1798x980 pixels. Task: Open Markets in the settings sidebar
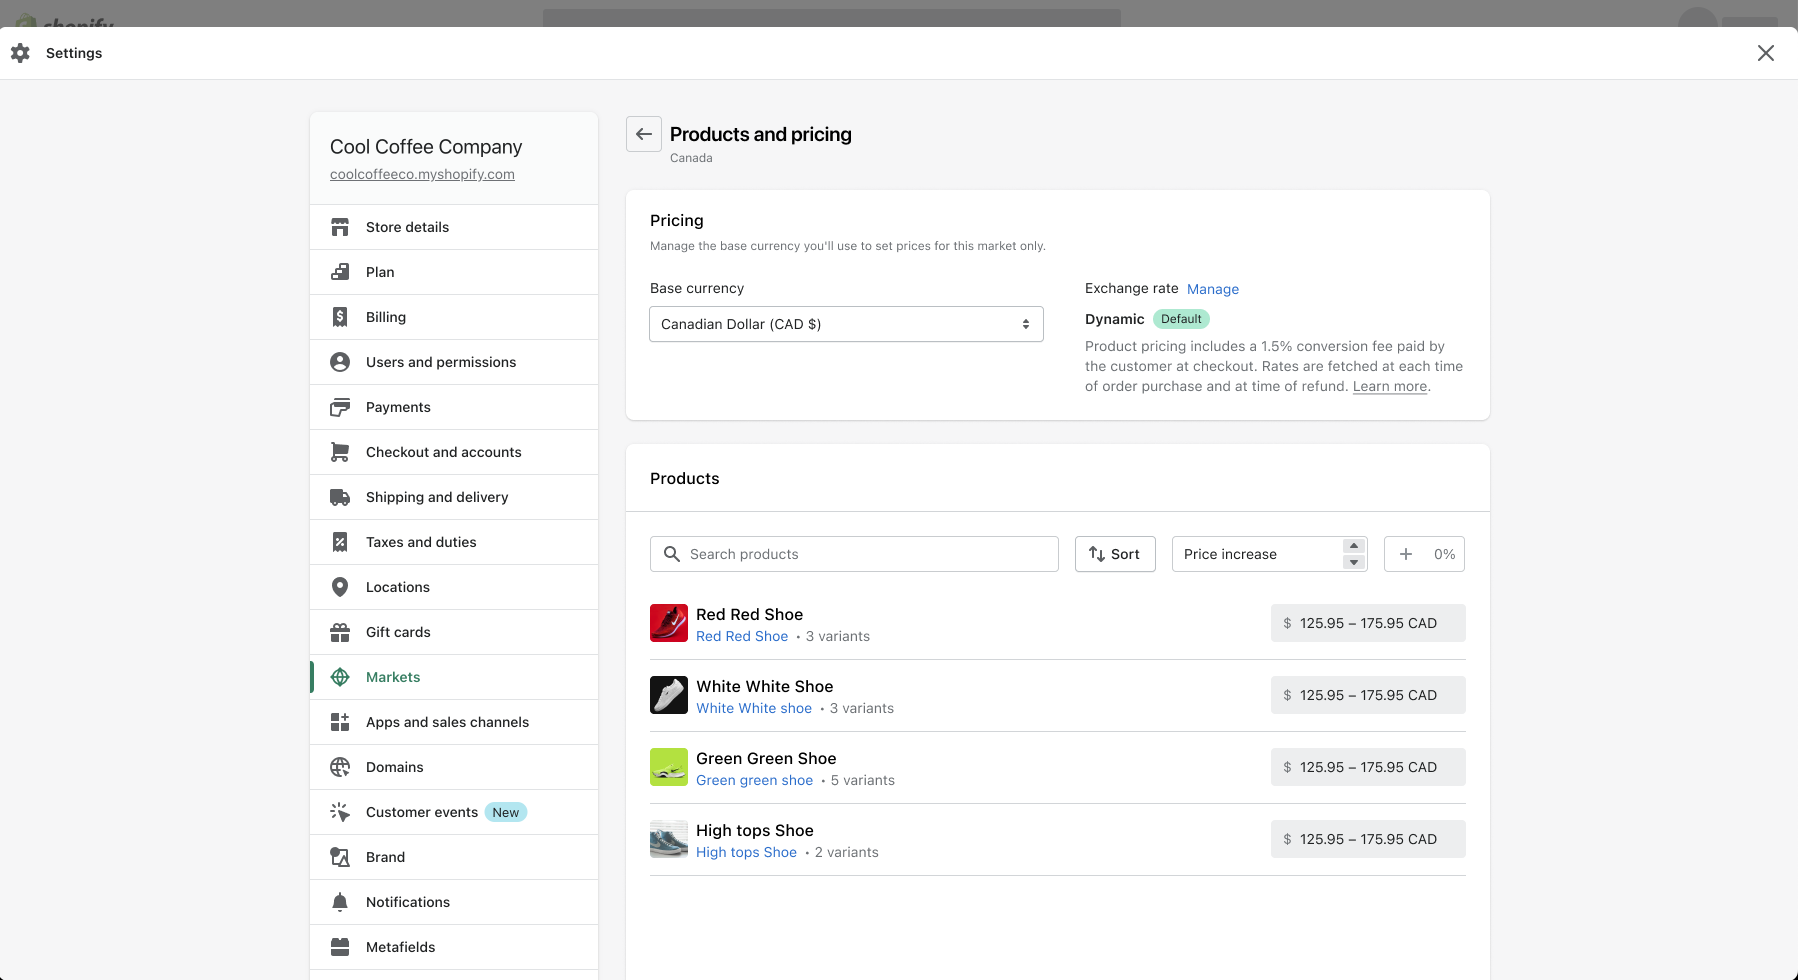pyautogui.click(x=393, y=677)
